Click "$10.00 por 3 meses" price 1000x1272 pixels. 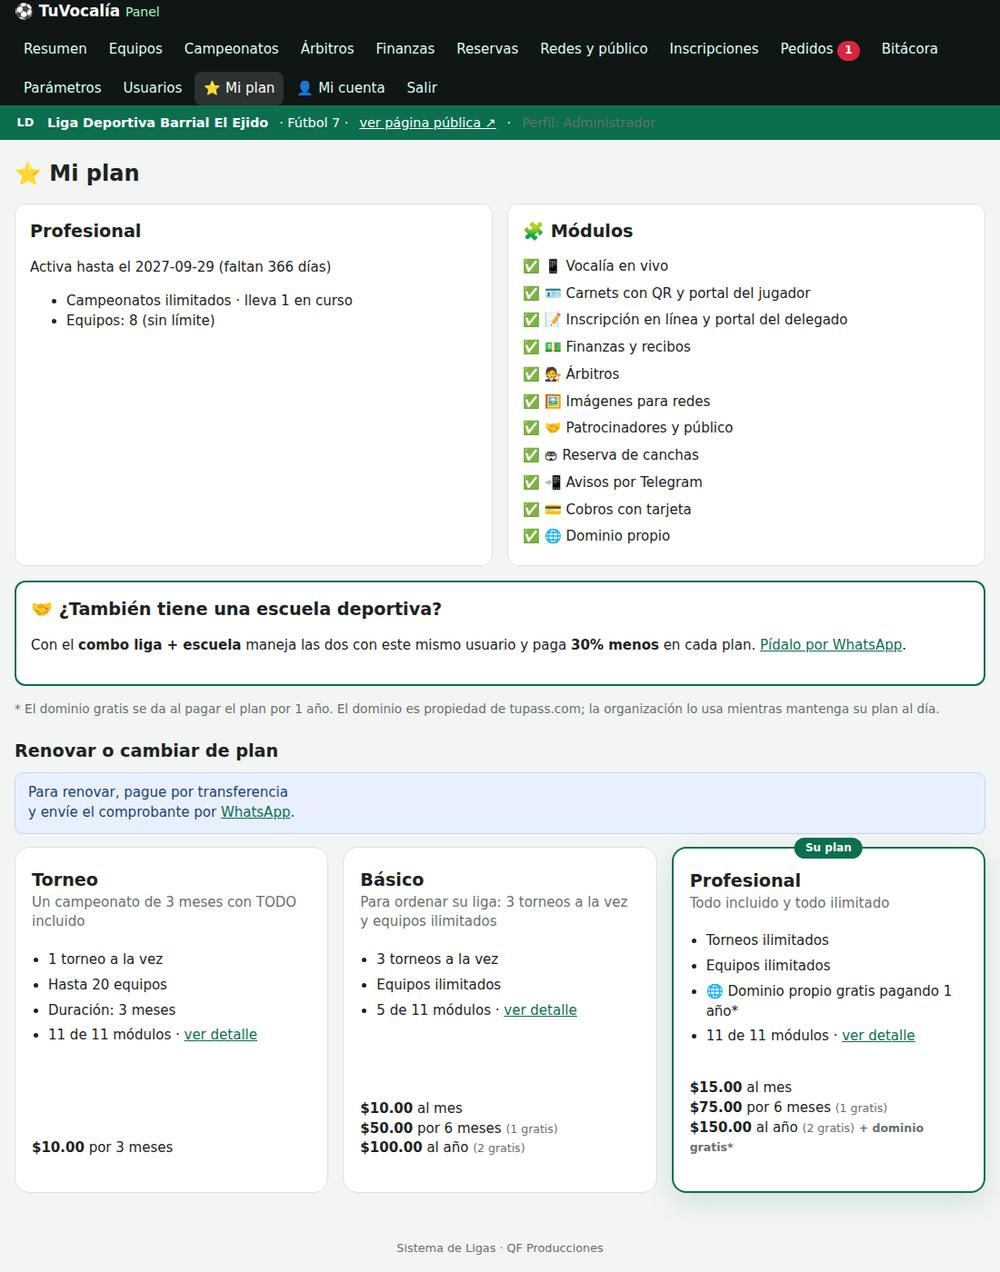[x=102, y=1147]
